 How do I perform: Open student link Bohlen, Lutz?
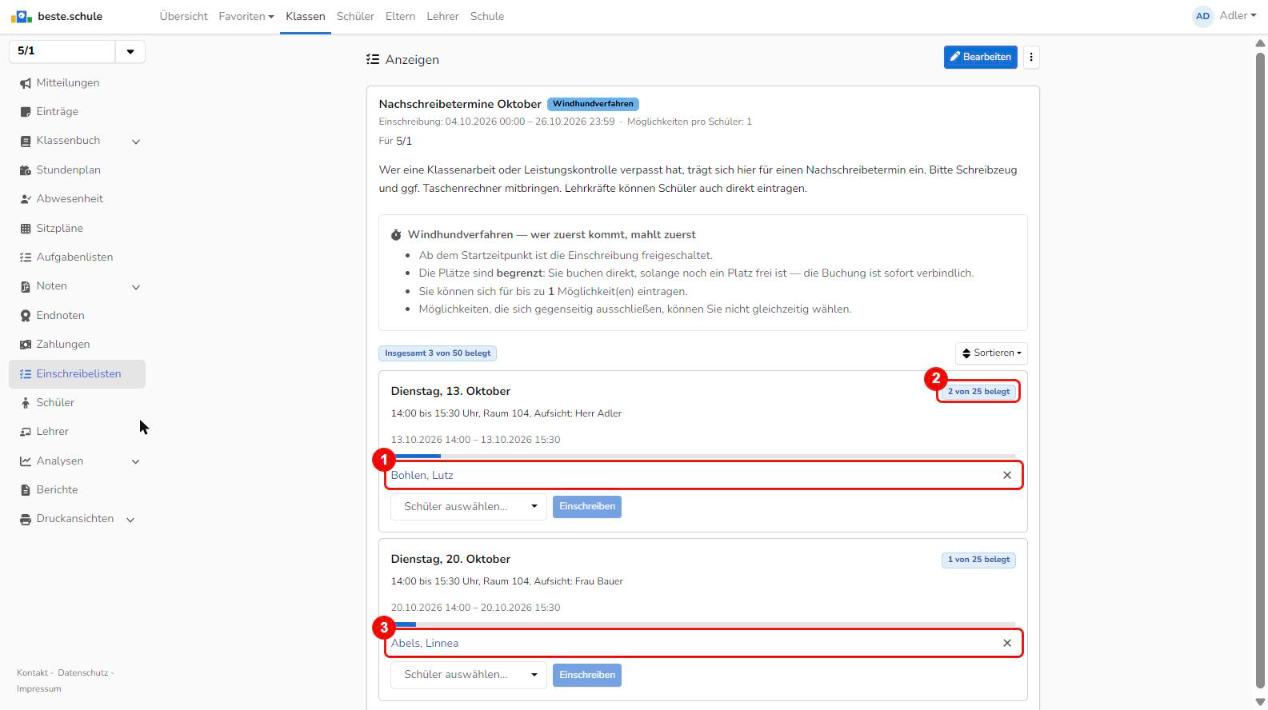tap(422, 475)
